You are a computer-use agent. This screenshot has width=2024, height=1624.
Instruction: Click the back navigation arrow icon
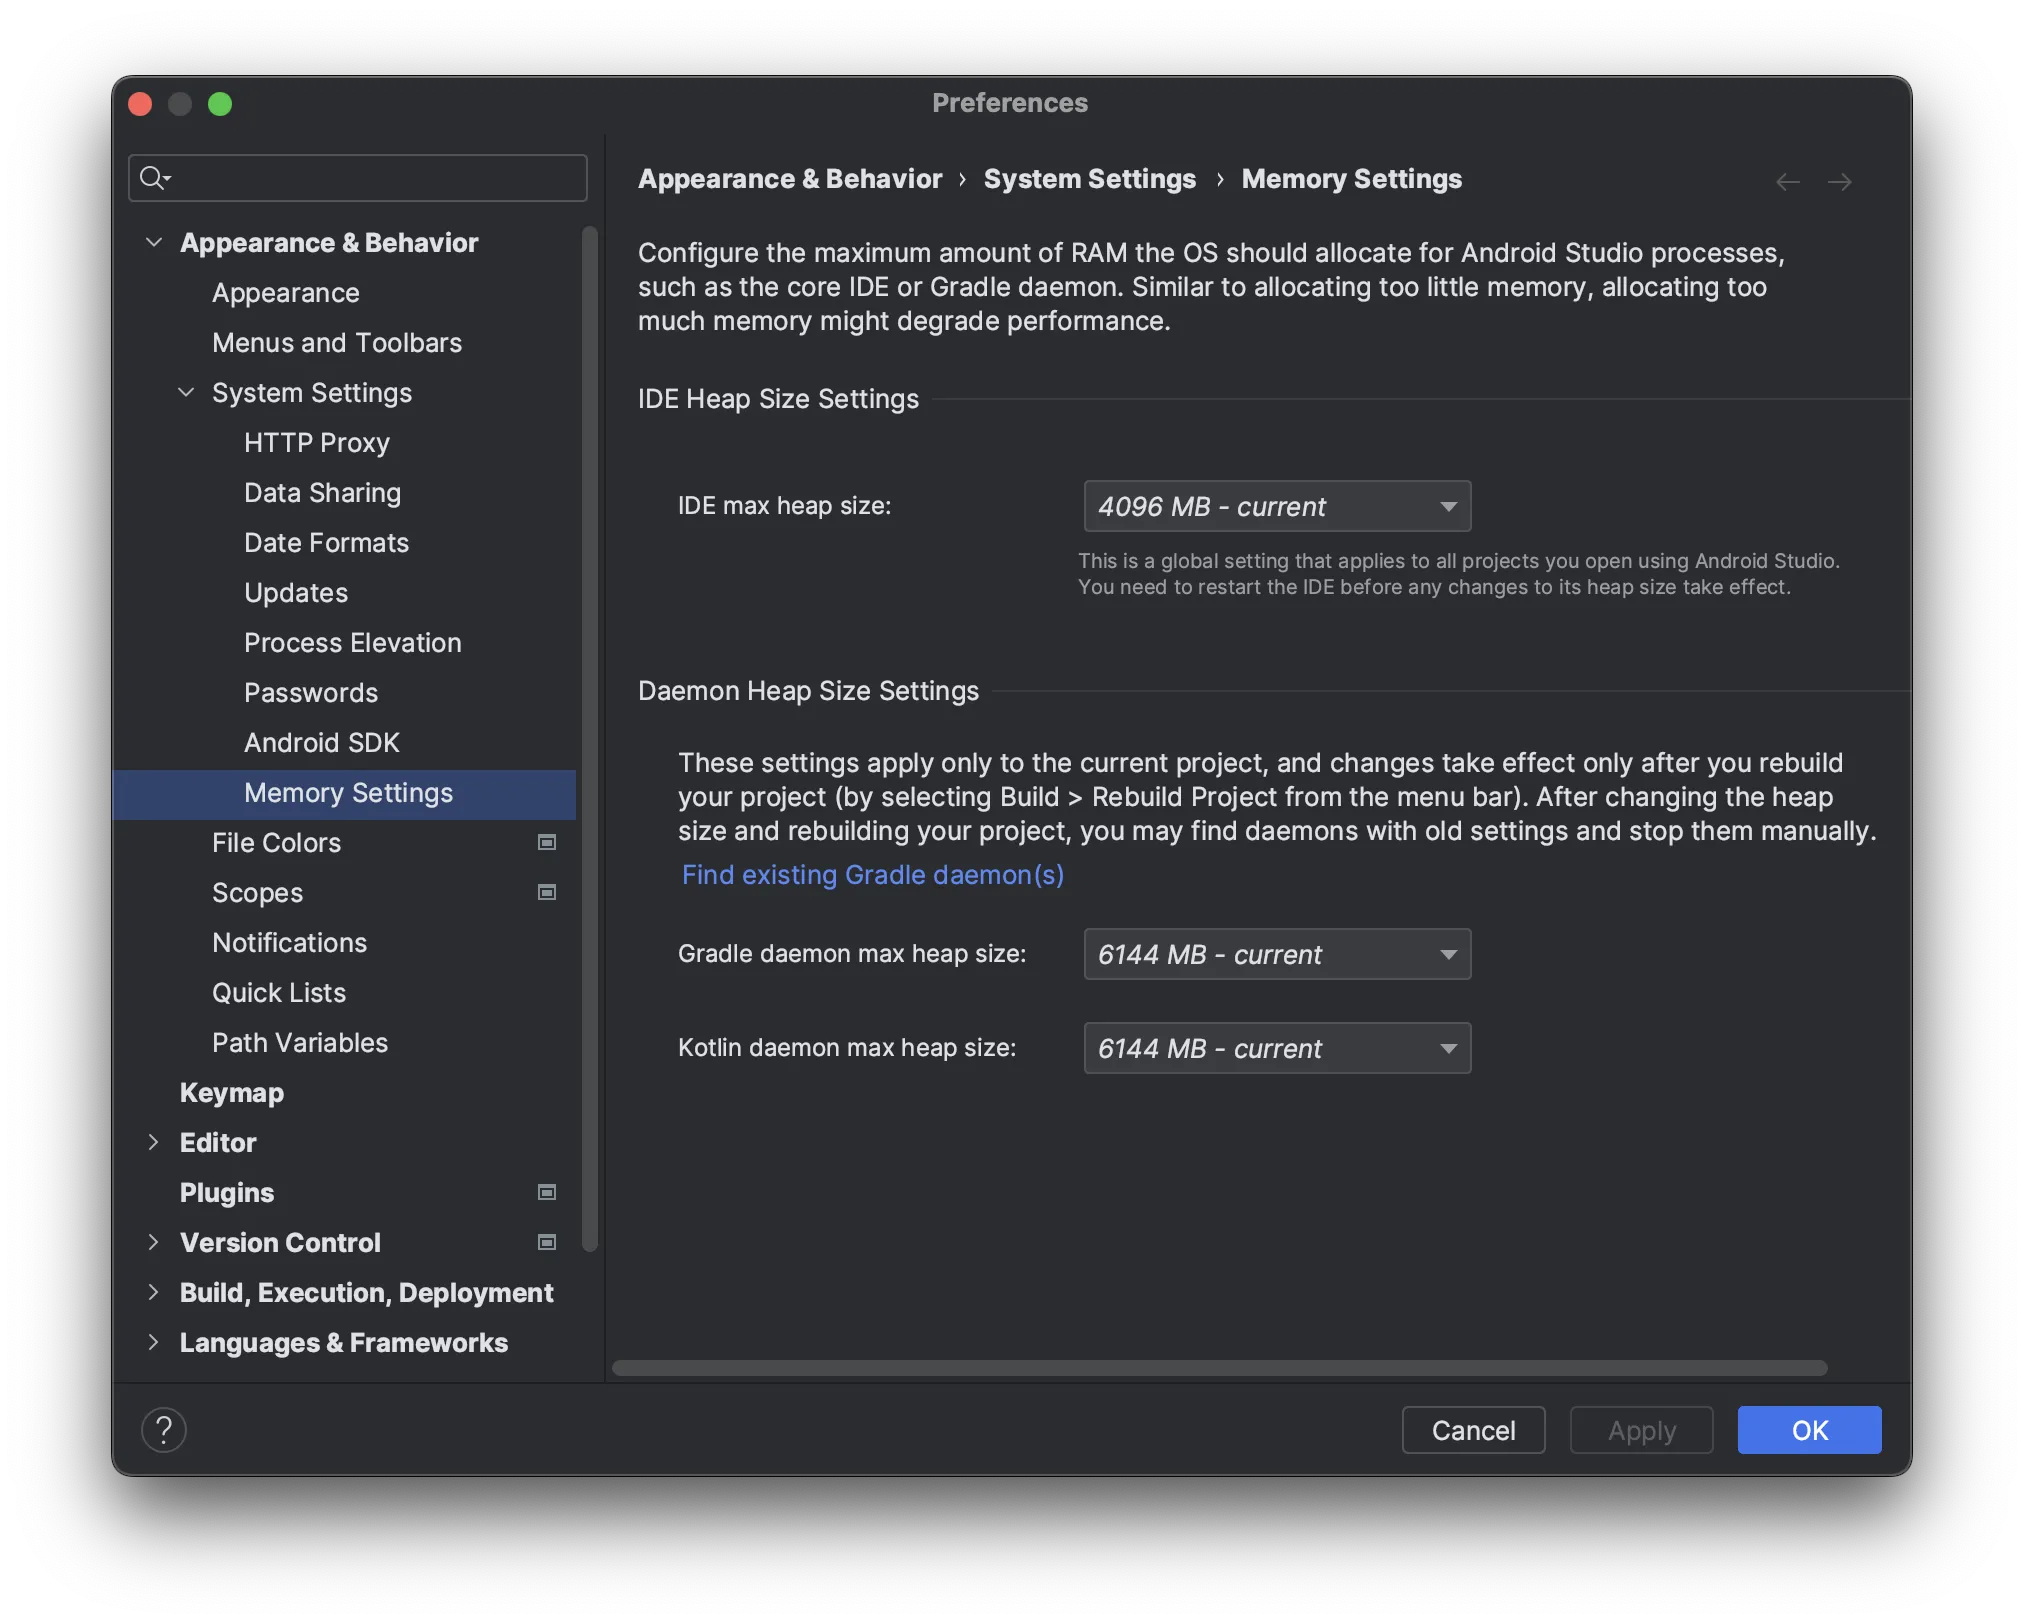pyautogui.click(x=1788, y=182)
